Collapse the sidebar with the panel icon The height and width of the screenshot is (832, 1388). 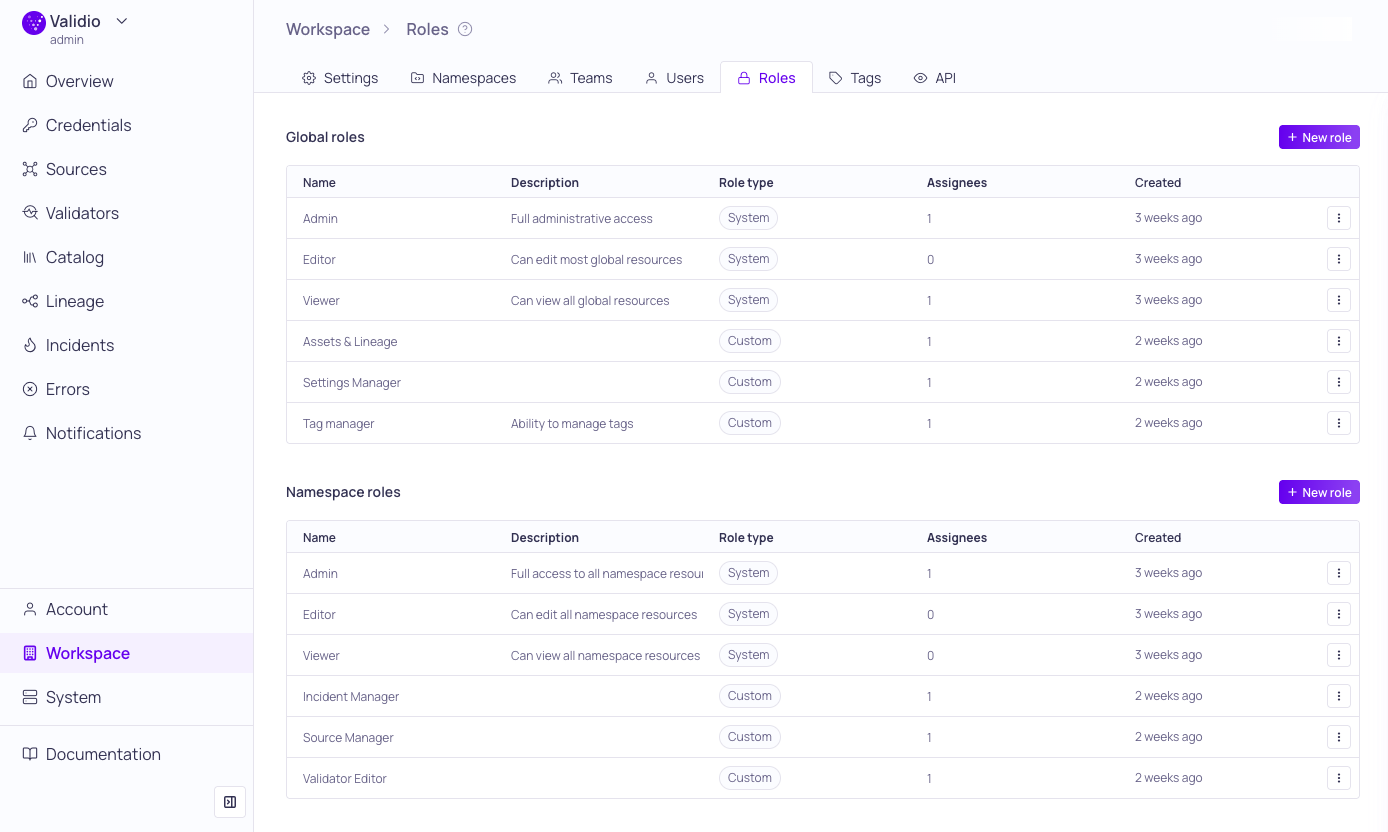click(x=230, y=802)
